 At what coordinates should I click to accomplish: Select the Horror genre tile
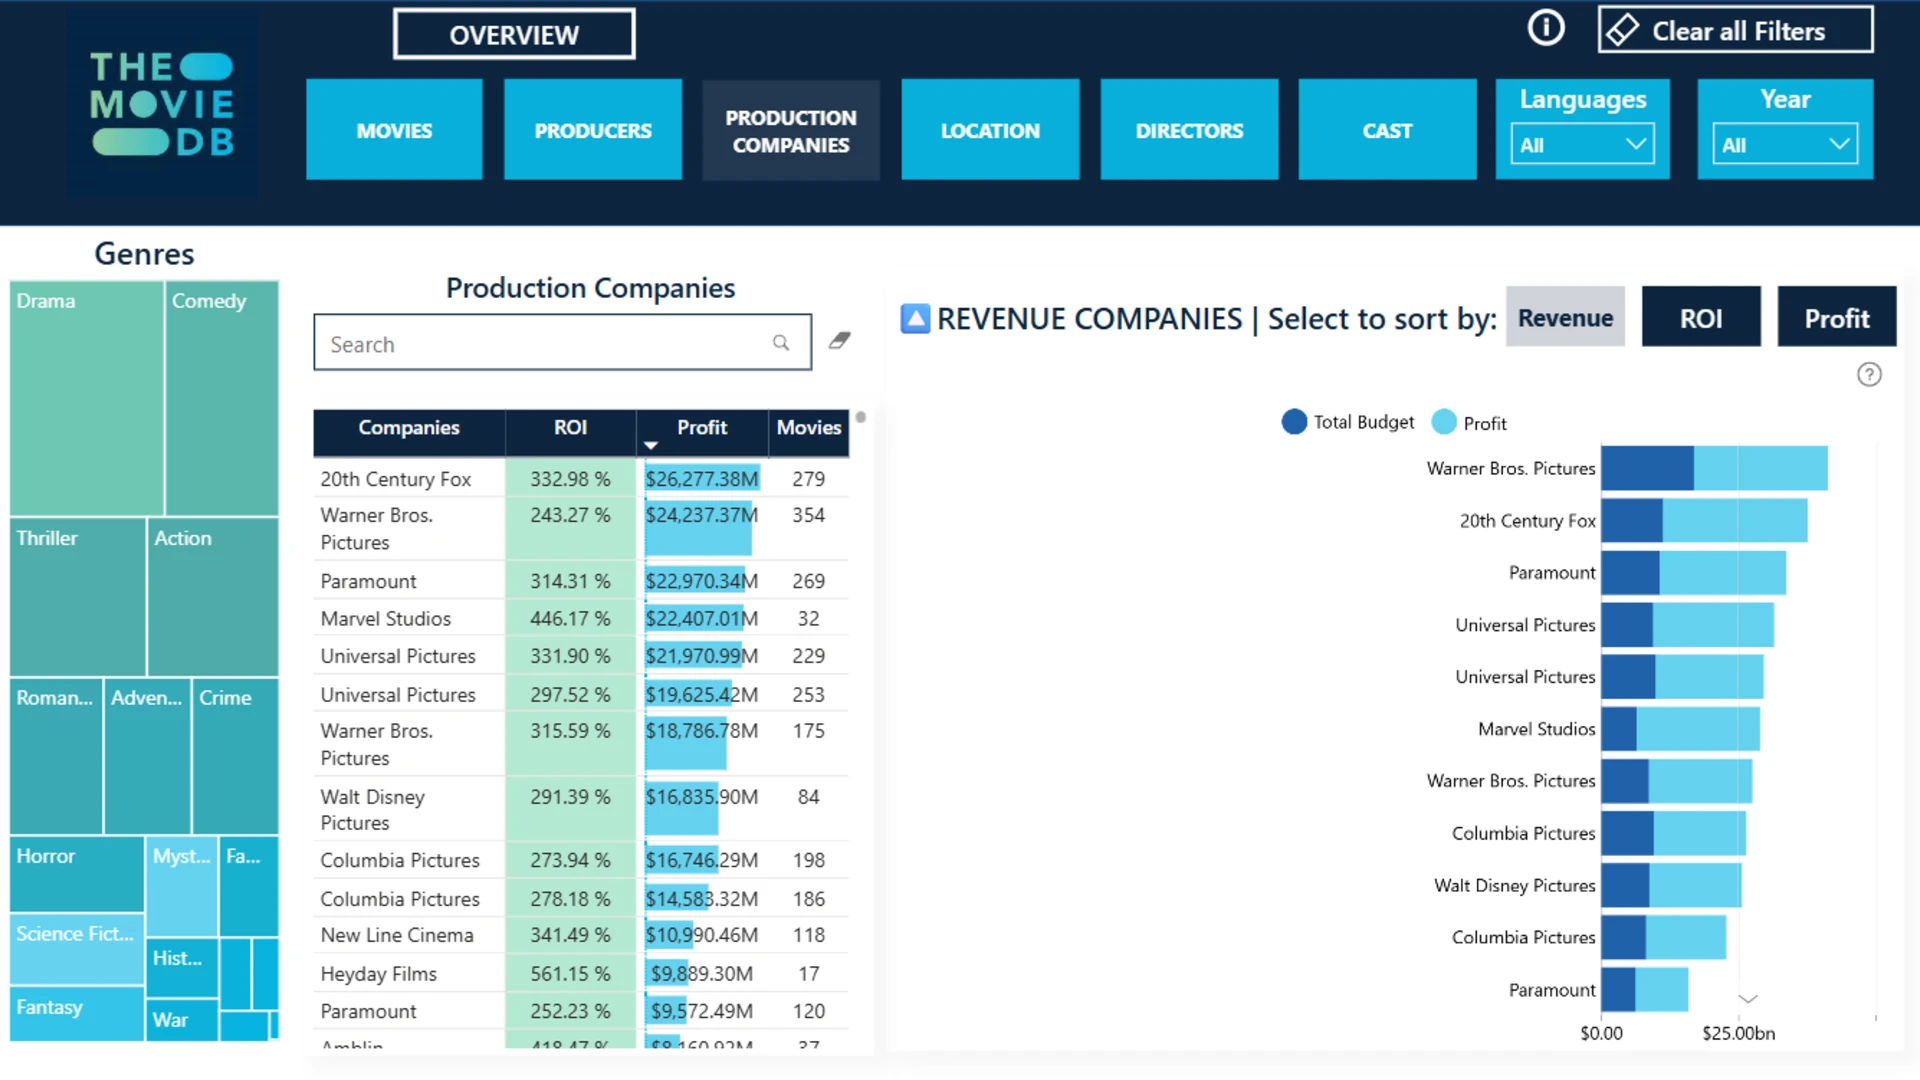77,874
